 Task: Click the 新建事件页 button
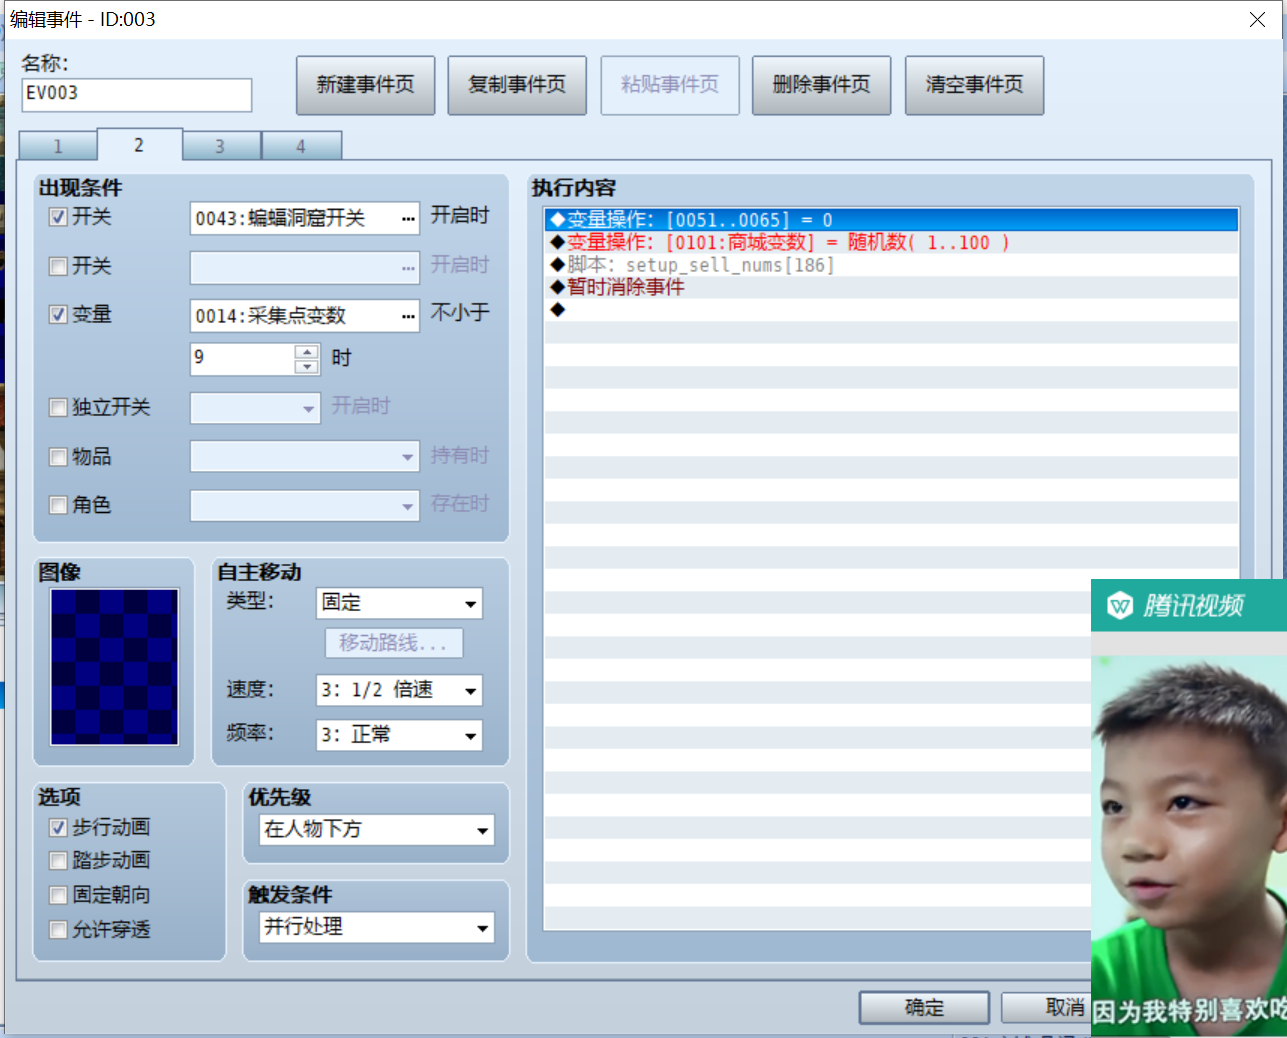(x=366, y=85)
